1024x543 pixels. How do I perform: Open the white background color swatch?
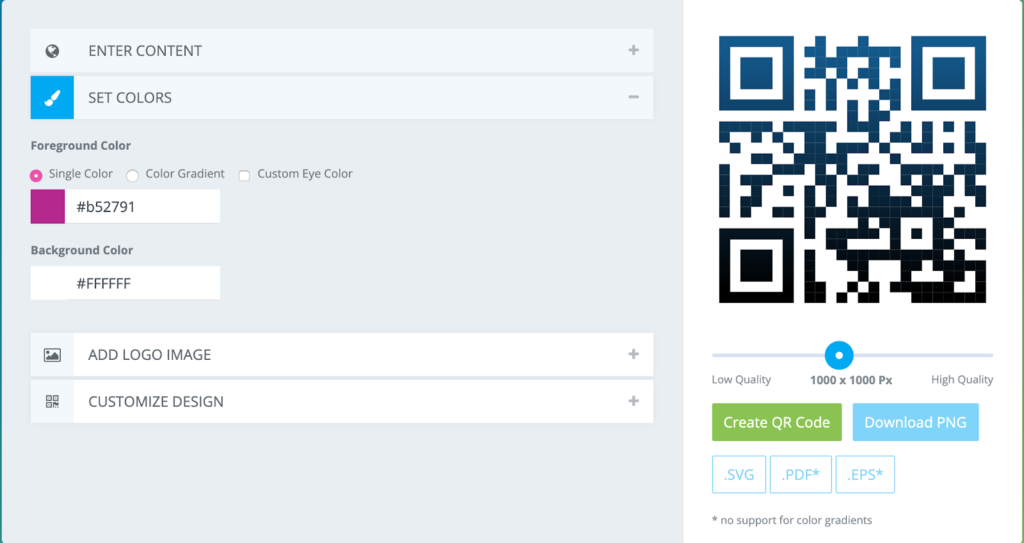(x=48, y=283)
